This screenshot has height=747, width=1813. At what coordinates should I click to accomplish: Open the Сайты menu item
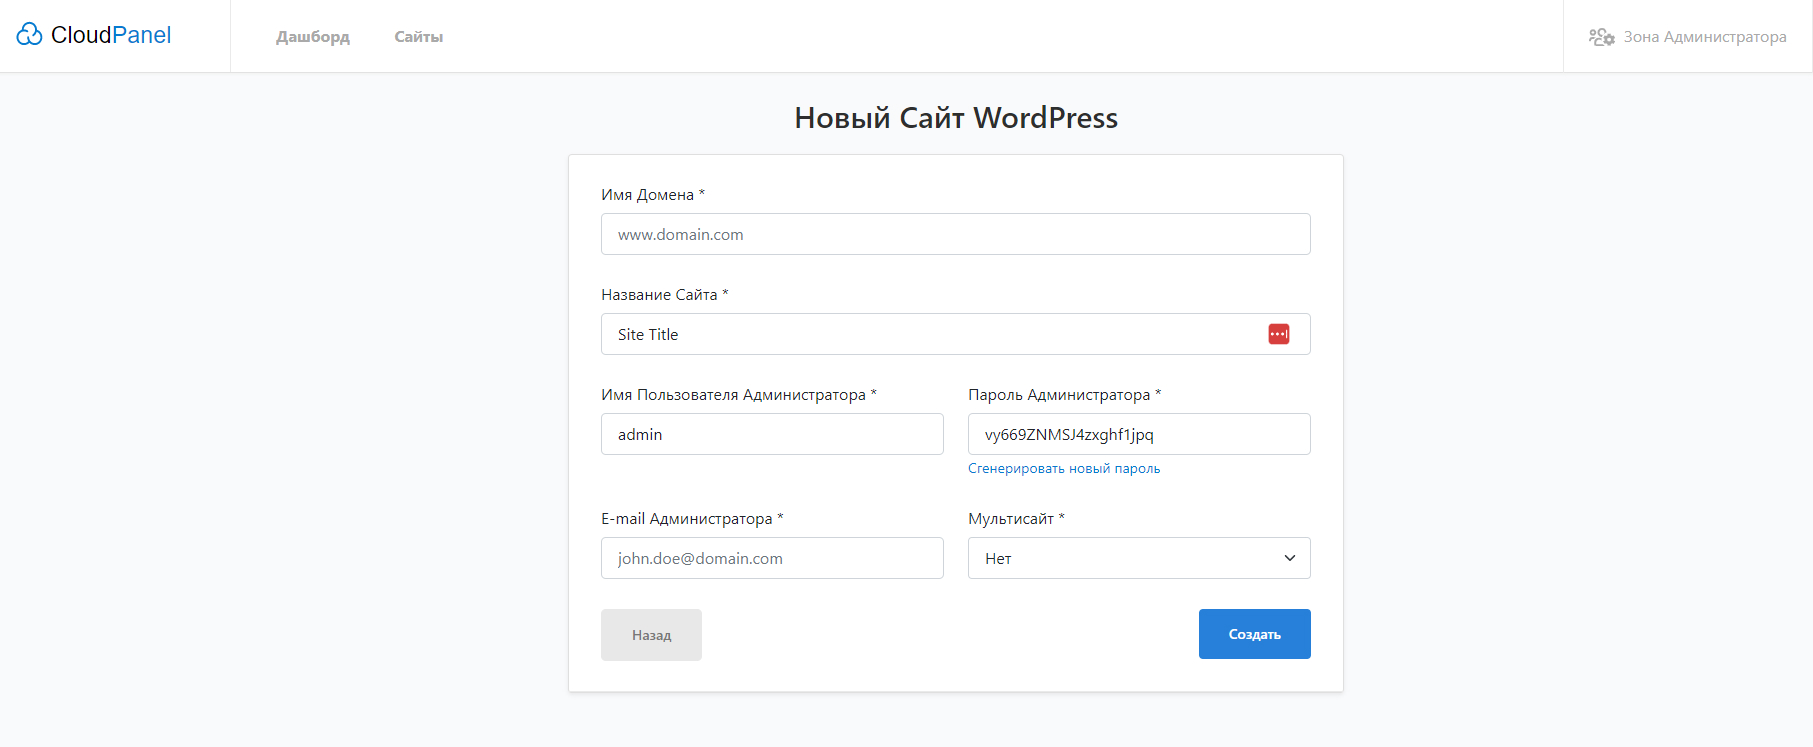[418, 37]
